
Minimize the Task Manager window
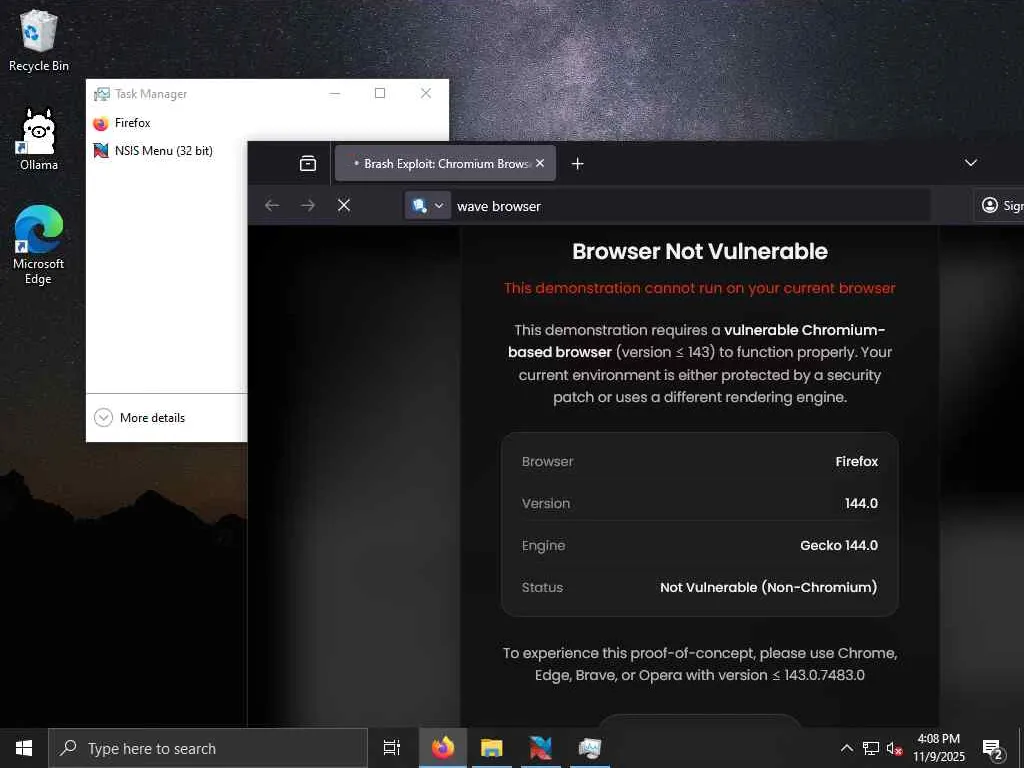pos(335,93)
